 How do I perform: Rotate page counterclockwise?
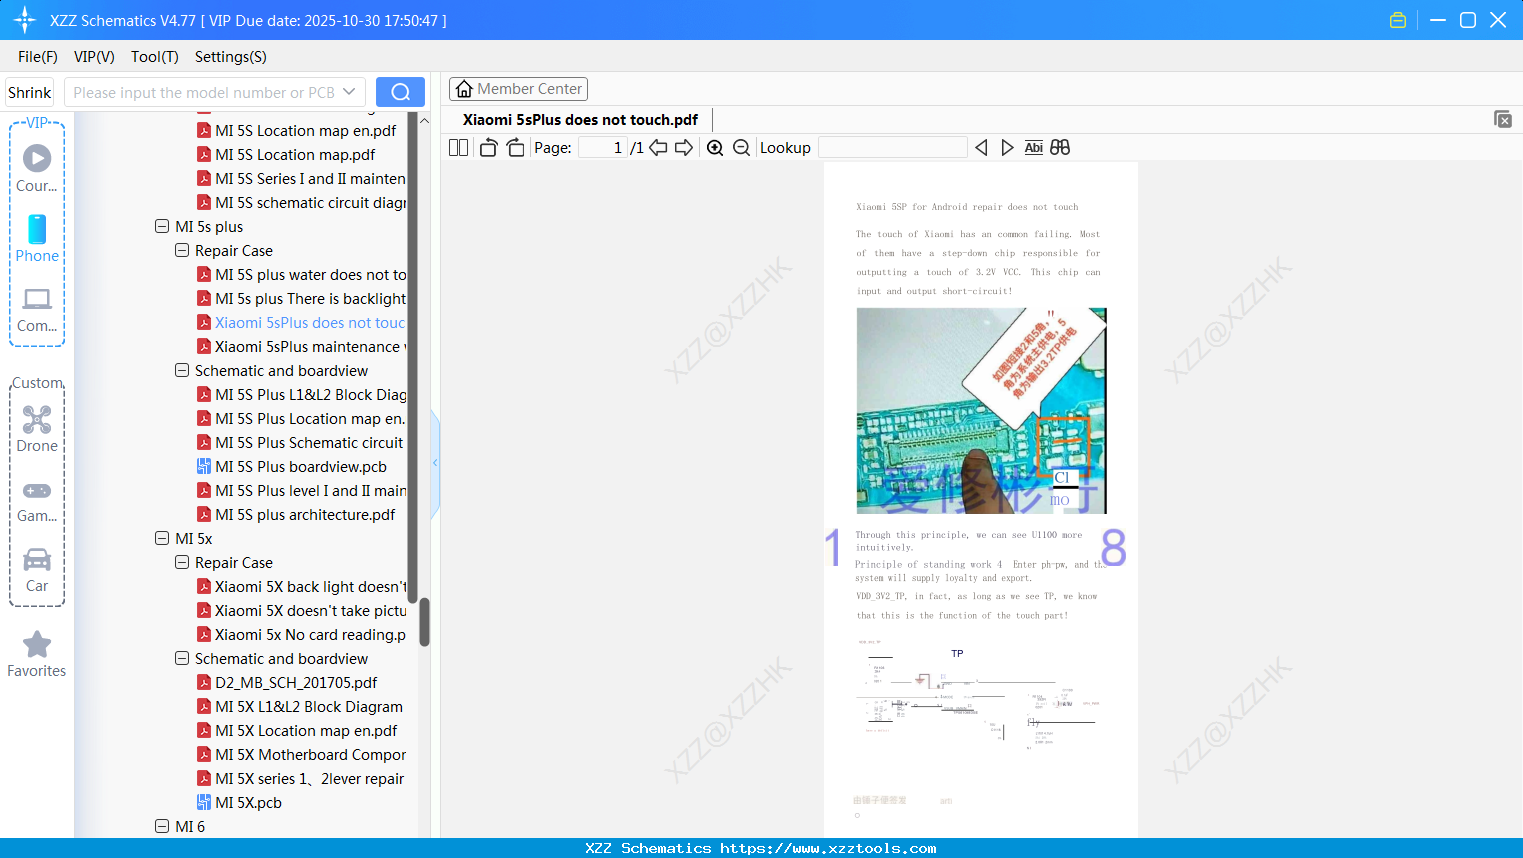488,148
